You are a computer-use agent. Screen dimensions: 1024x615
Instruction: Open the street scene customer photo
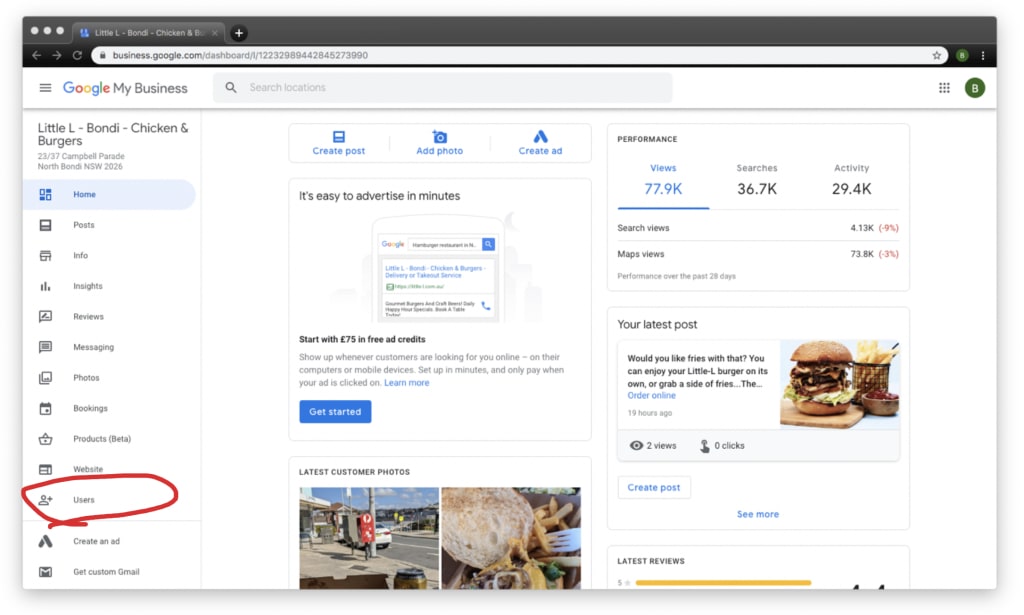pyautogui.click(x=369, y=538)
